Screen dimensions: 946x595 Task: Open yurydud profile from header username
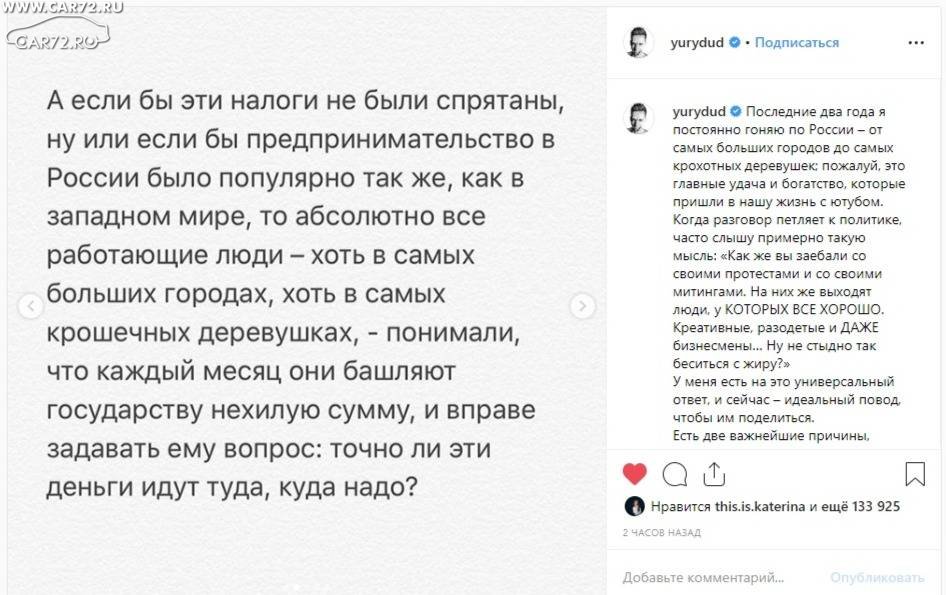coord(697,42)
